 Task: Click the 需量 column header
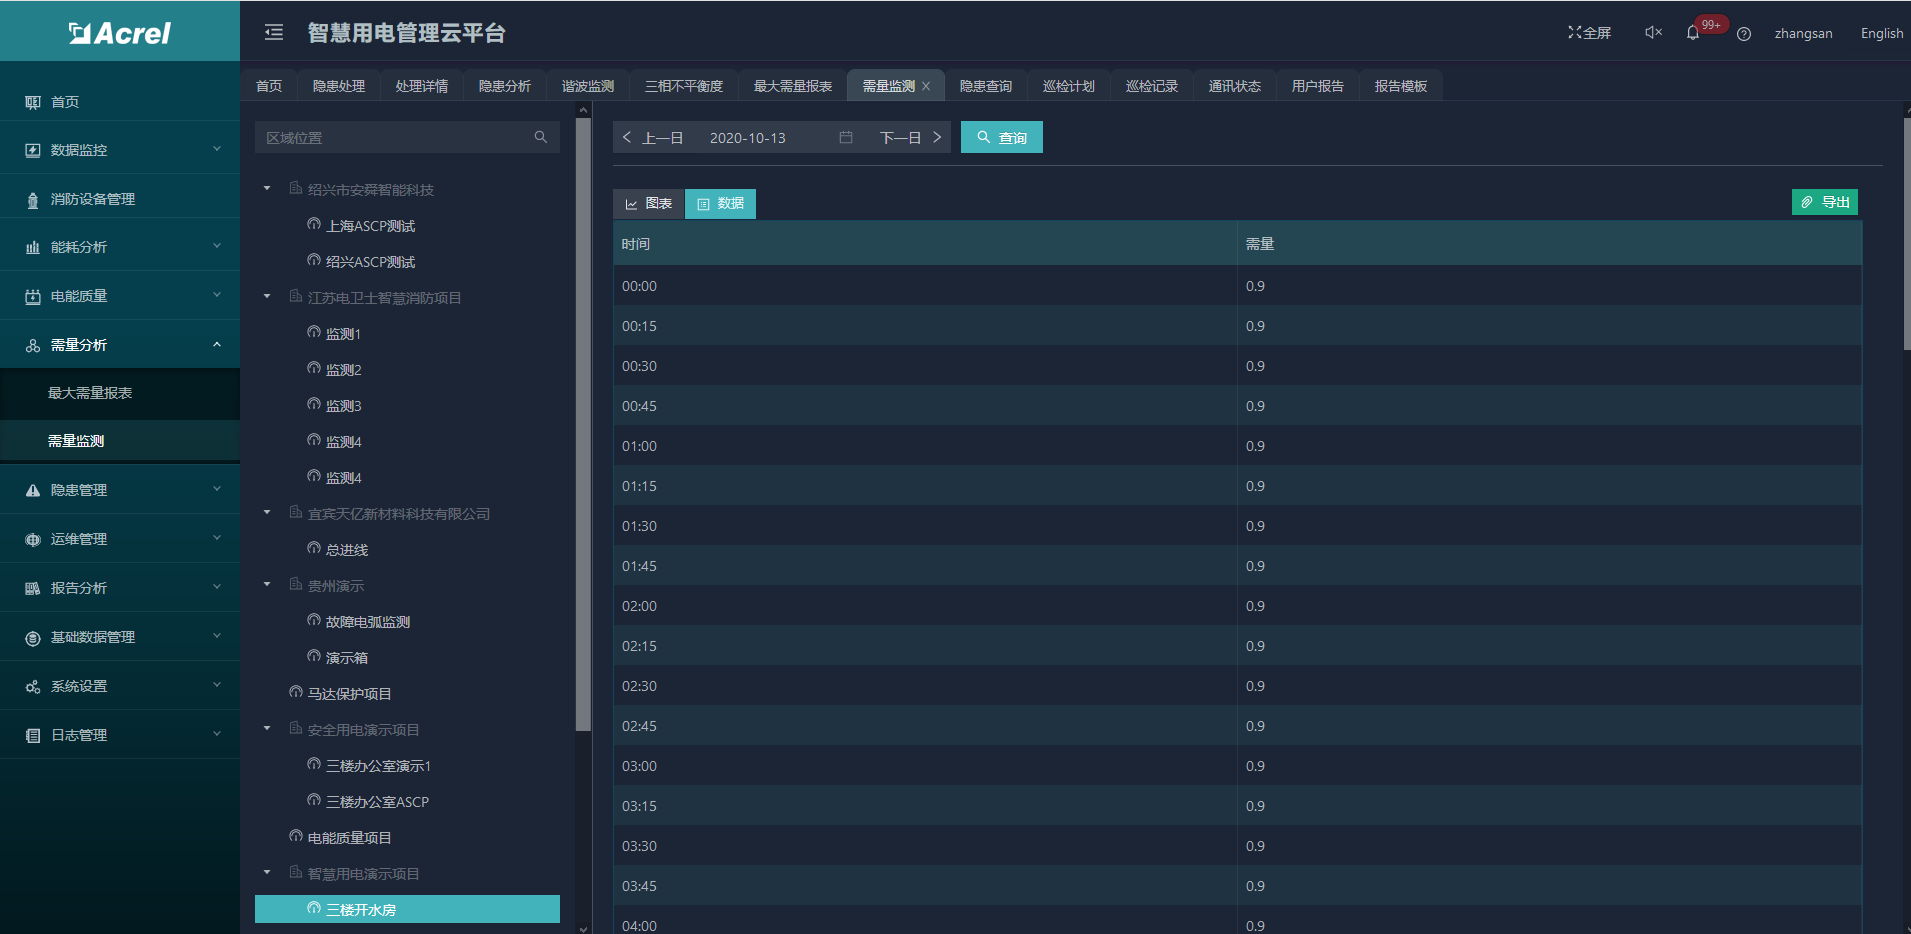tap(1549, 244)
